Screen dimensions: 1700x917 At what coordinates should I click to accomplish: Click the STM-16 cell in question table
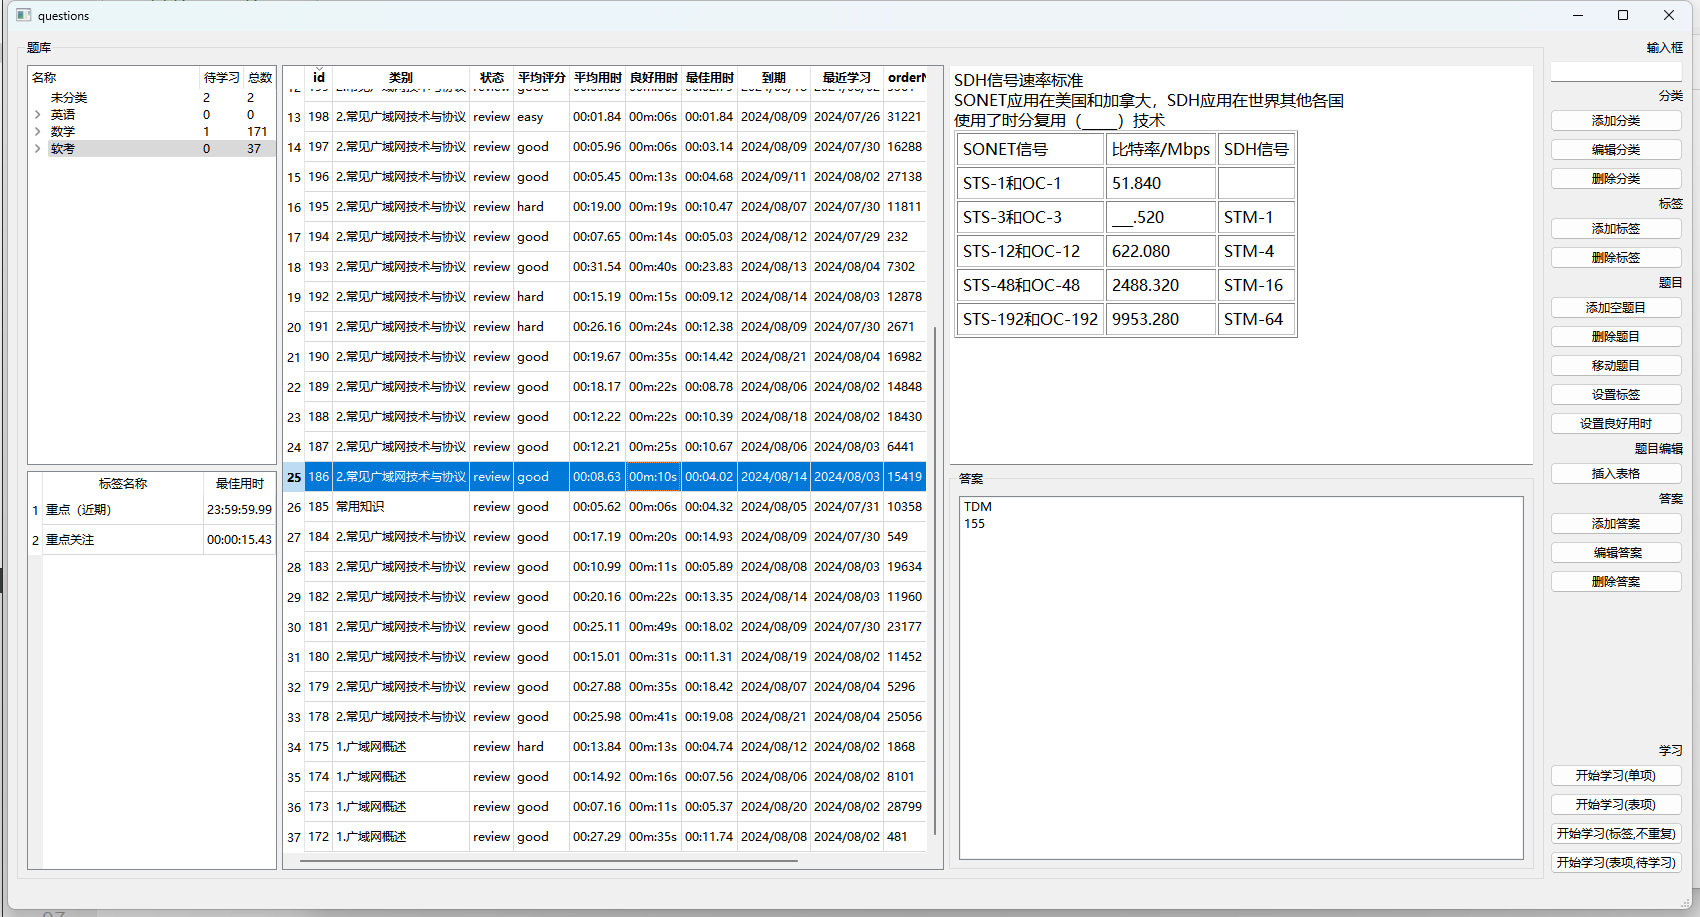click(x=1257, y=286)
